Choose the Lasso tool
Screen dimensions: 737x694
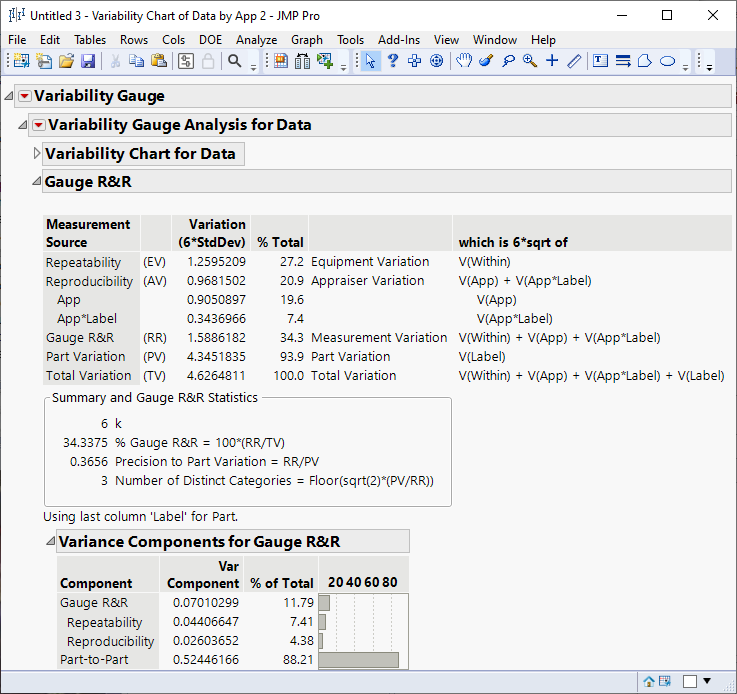tap(508, 61)
